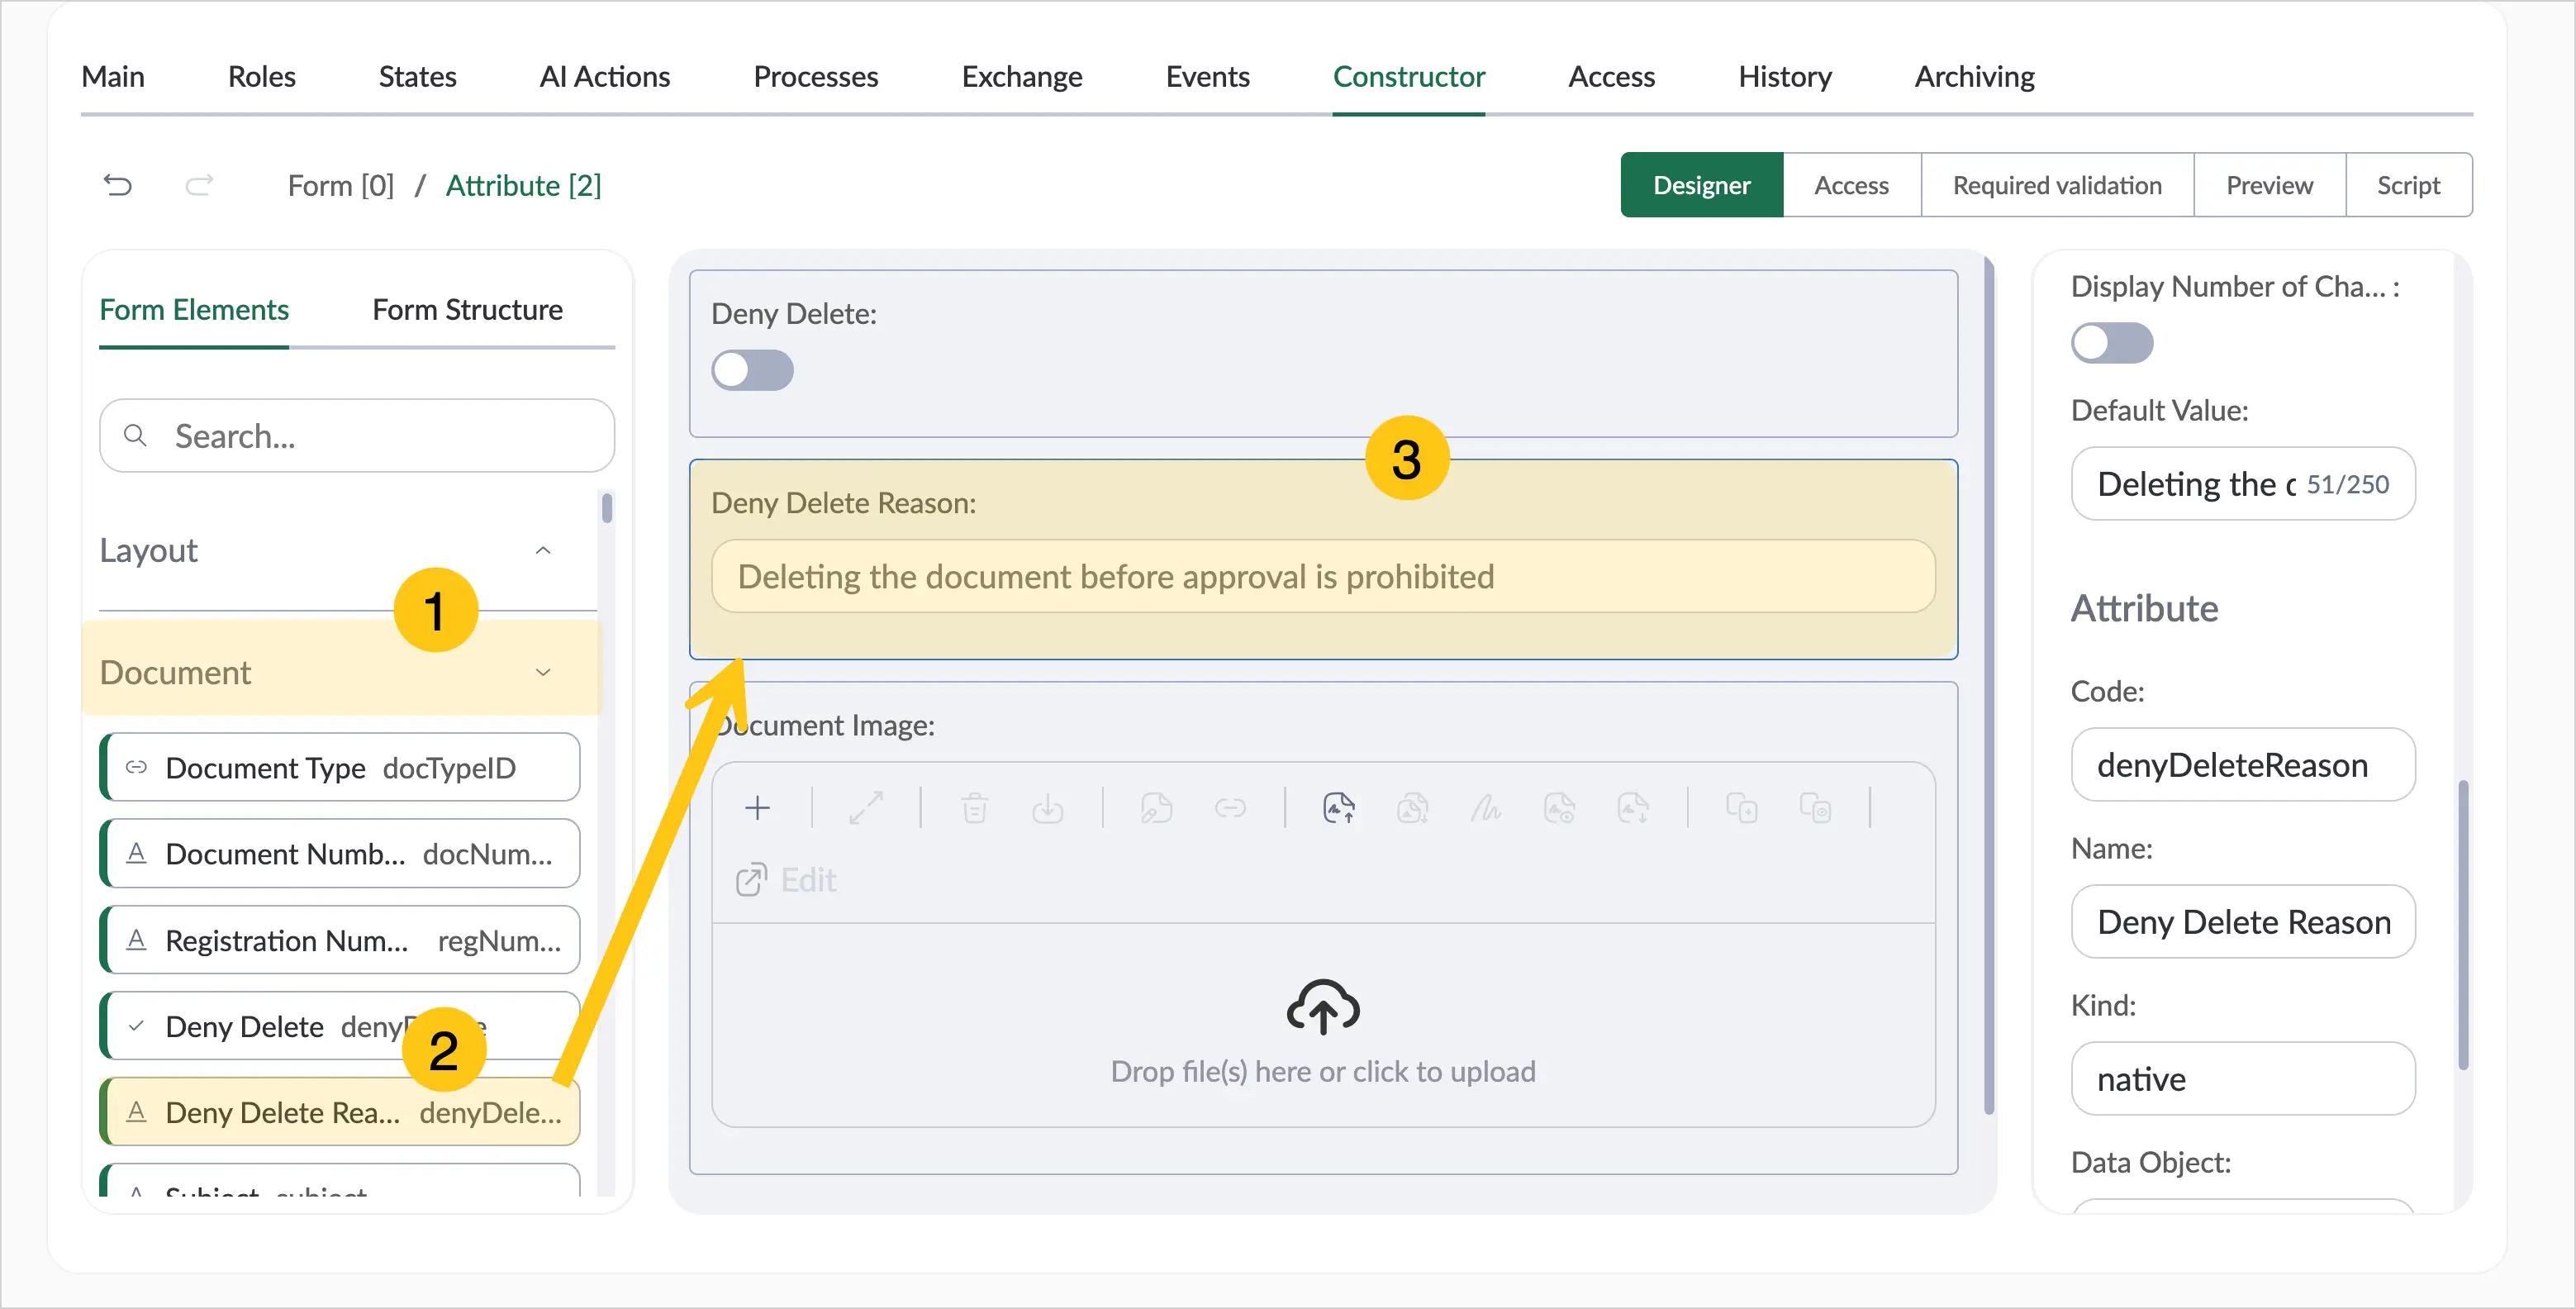This screenshot has height=1309, width=2576.
Task: Click the Deny Delete Reason text field on the form
Action: point(1323,576)
